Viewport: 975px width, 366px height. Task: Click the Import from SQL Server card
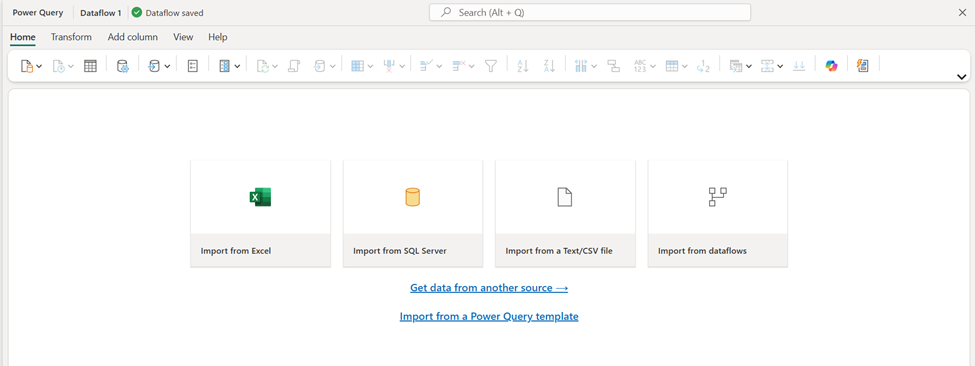[413, 214]
